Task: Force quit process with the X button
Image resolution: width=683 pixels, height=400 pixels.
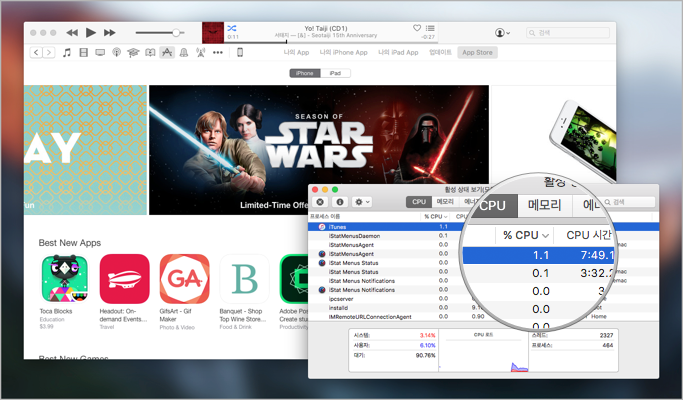Action: tap(320, 202)
